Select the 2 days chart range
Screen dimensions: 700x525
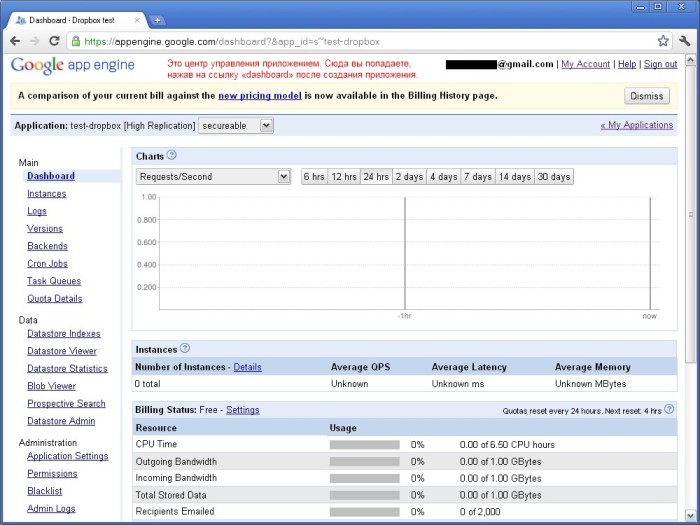[409, 177]
